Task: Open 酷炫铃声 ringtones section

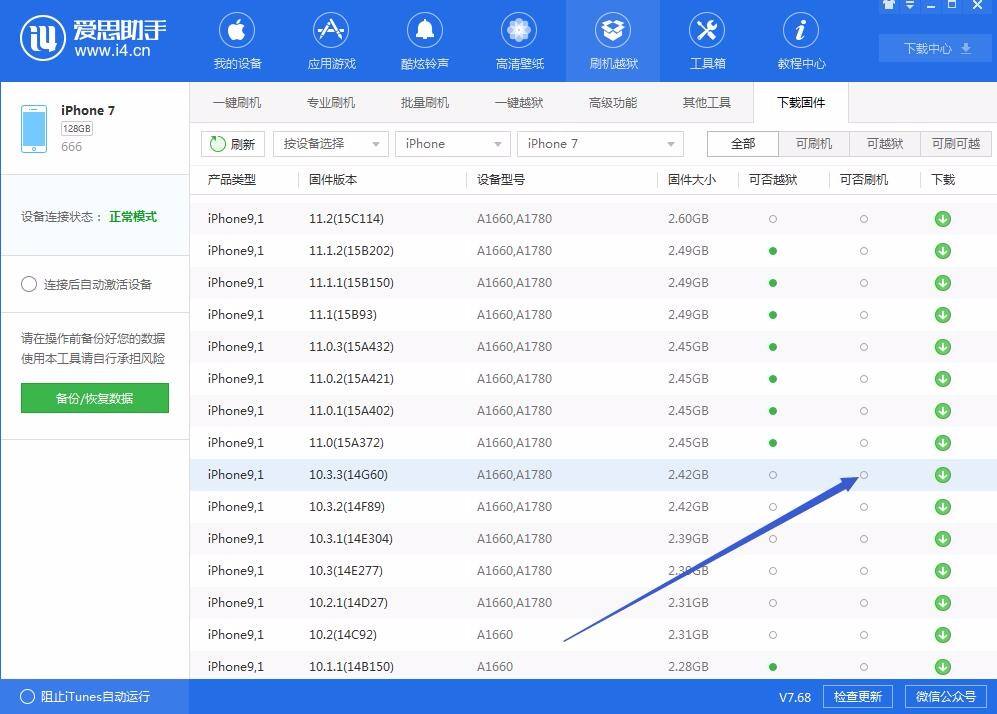Action: [425, 41]
